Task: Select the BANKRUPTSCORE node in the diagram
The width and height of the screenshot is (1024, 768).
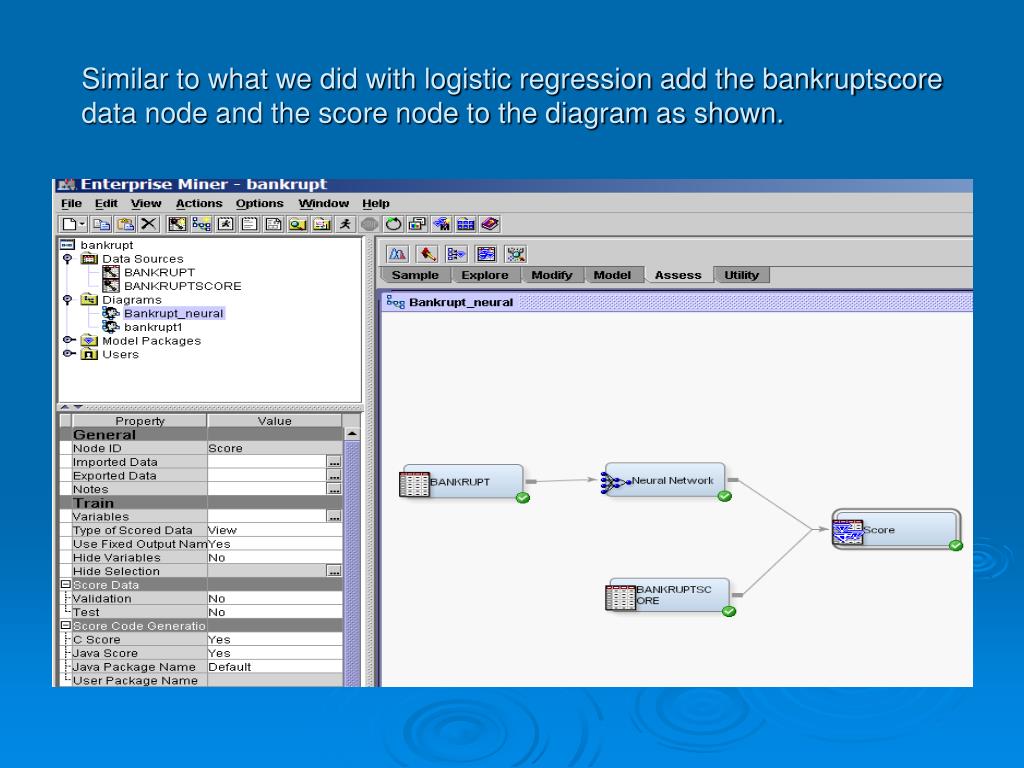Action: (668, 596)
